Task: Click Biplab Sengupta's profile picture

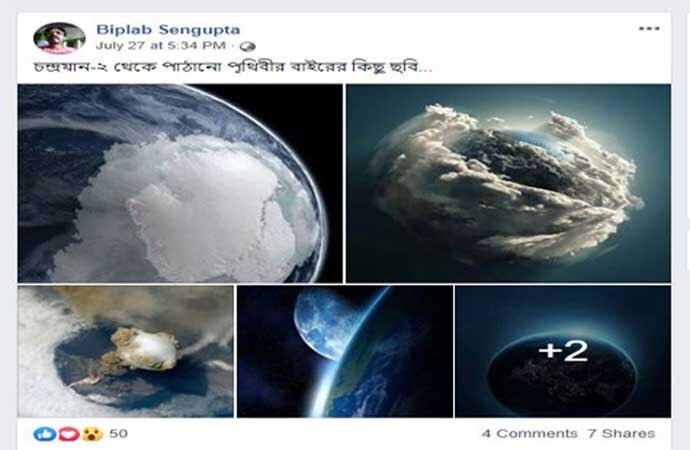Action: [x=59, y=39]
